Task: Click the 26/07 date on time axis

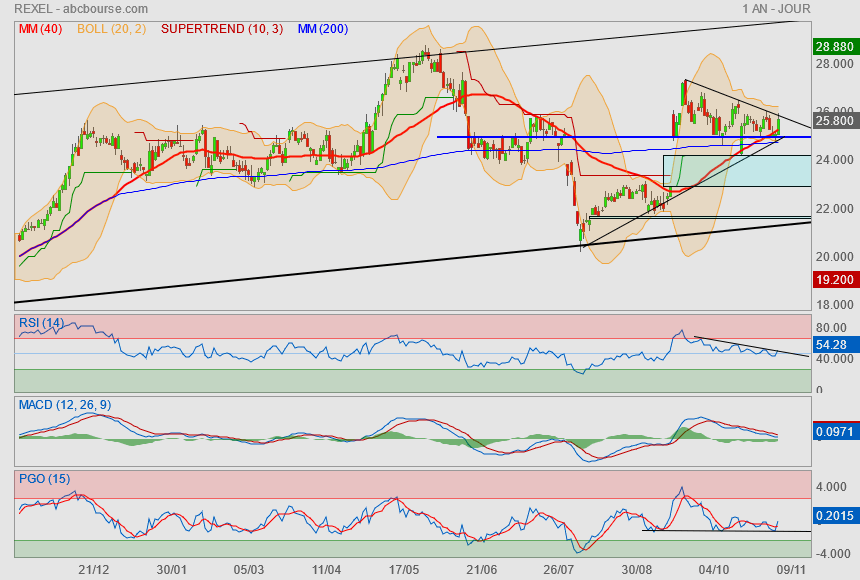Action: coord(558,568)
